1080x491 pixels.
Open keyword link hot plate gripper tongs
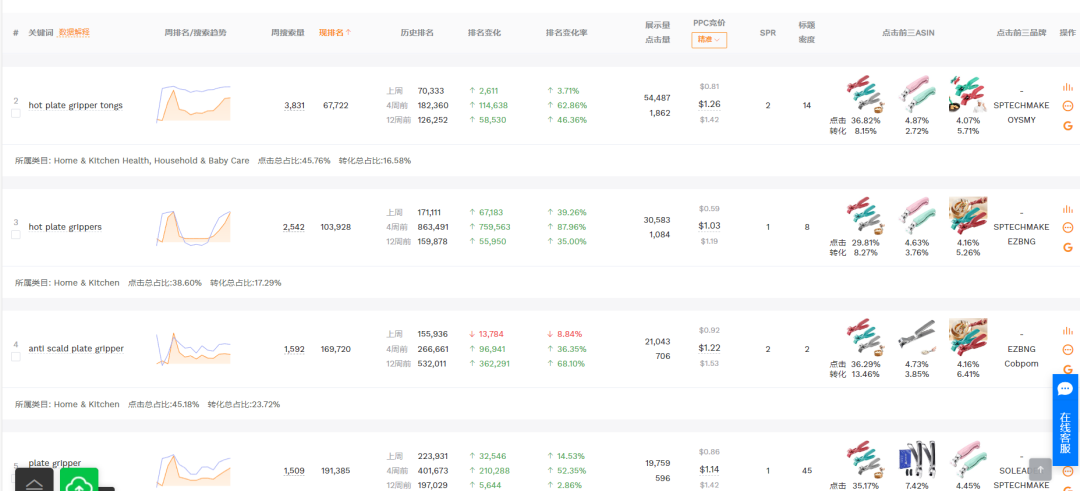point(75,105)
